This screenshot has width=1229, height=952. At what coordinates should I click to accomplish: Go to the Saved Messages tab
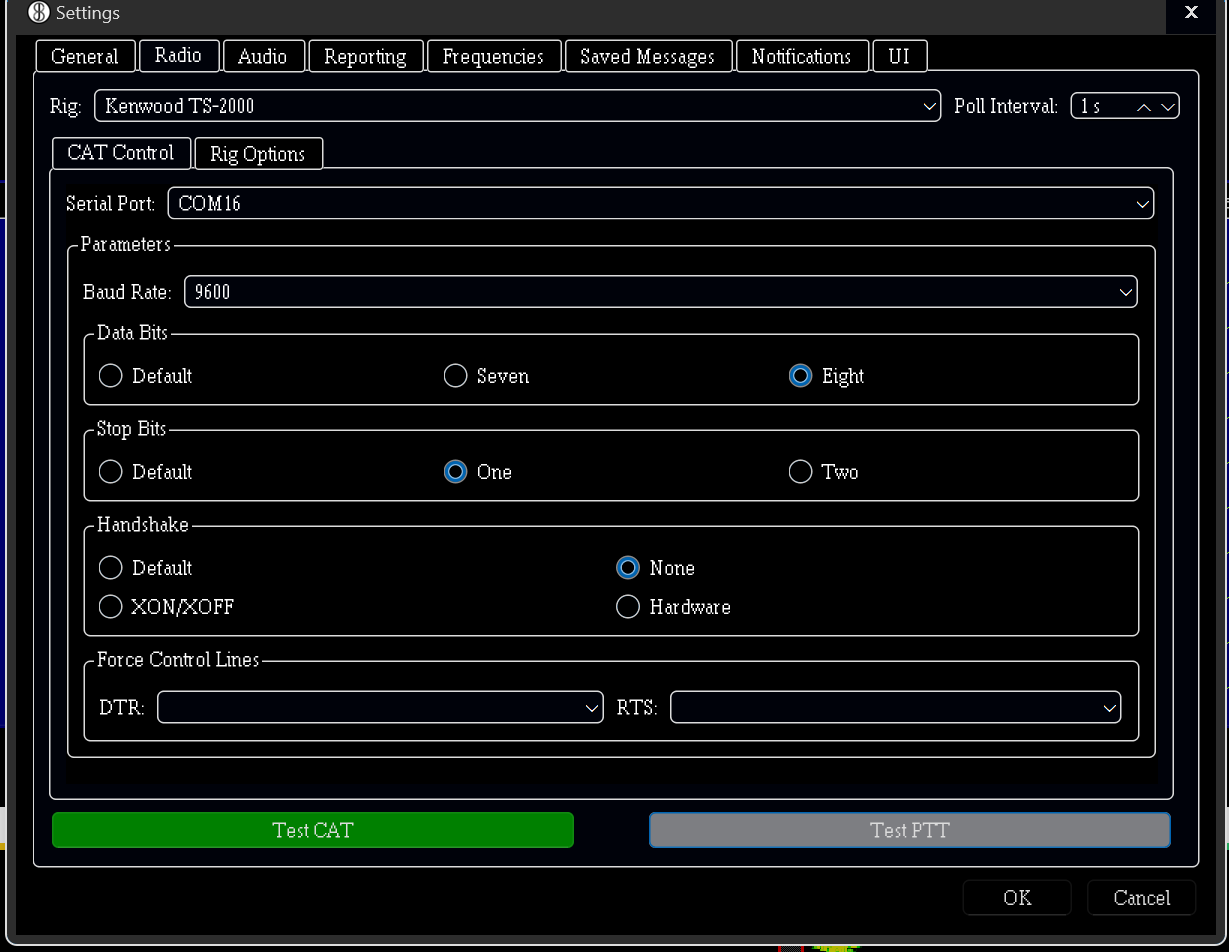point(647,57)
